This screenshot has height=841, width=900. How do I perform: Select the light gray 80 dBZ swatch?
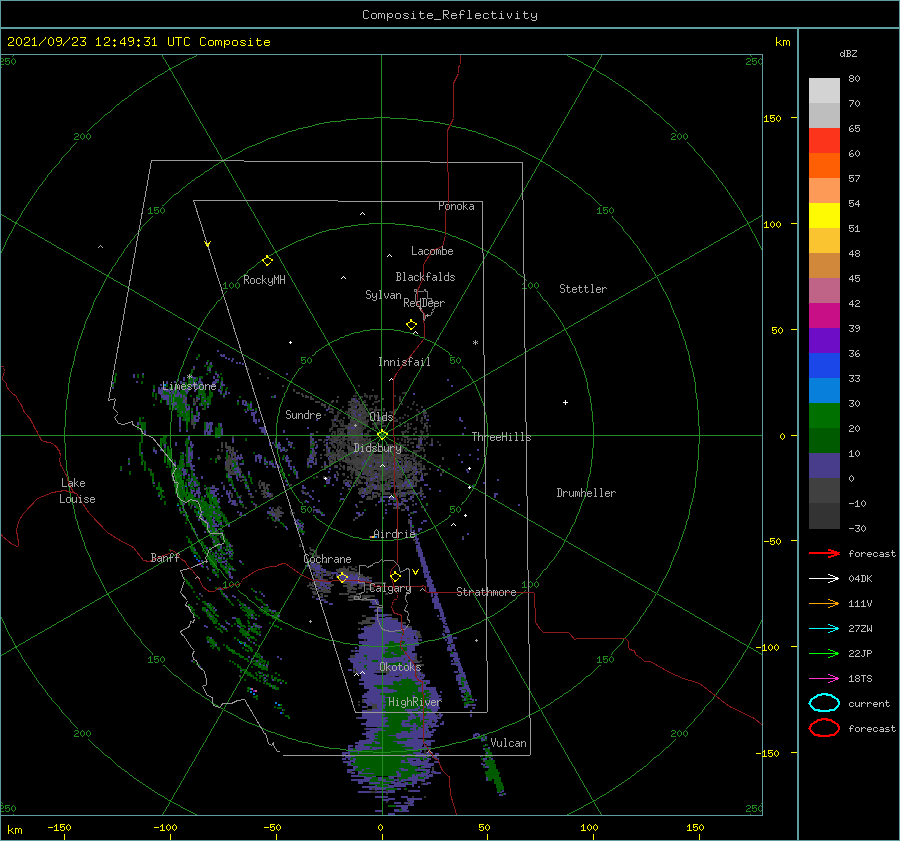coord(824,90)
